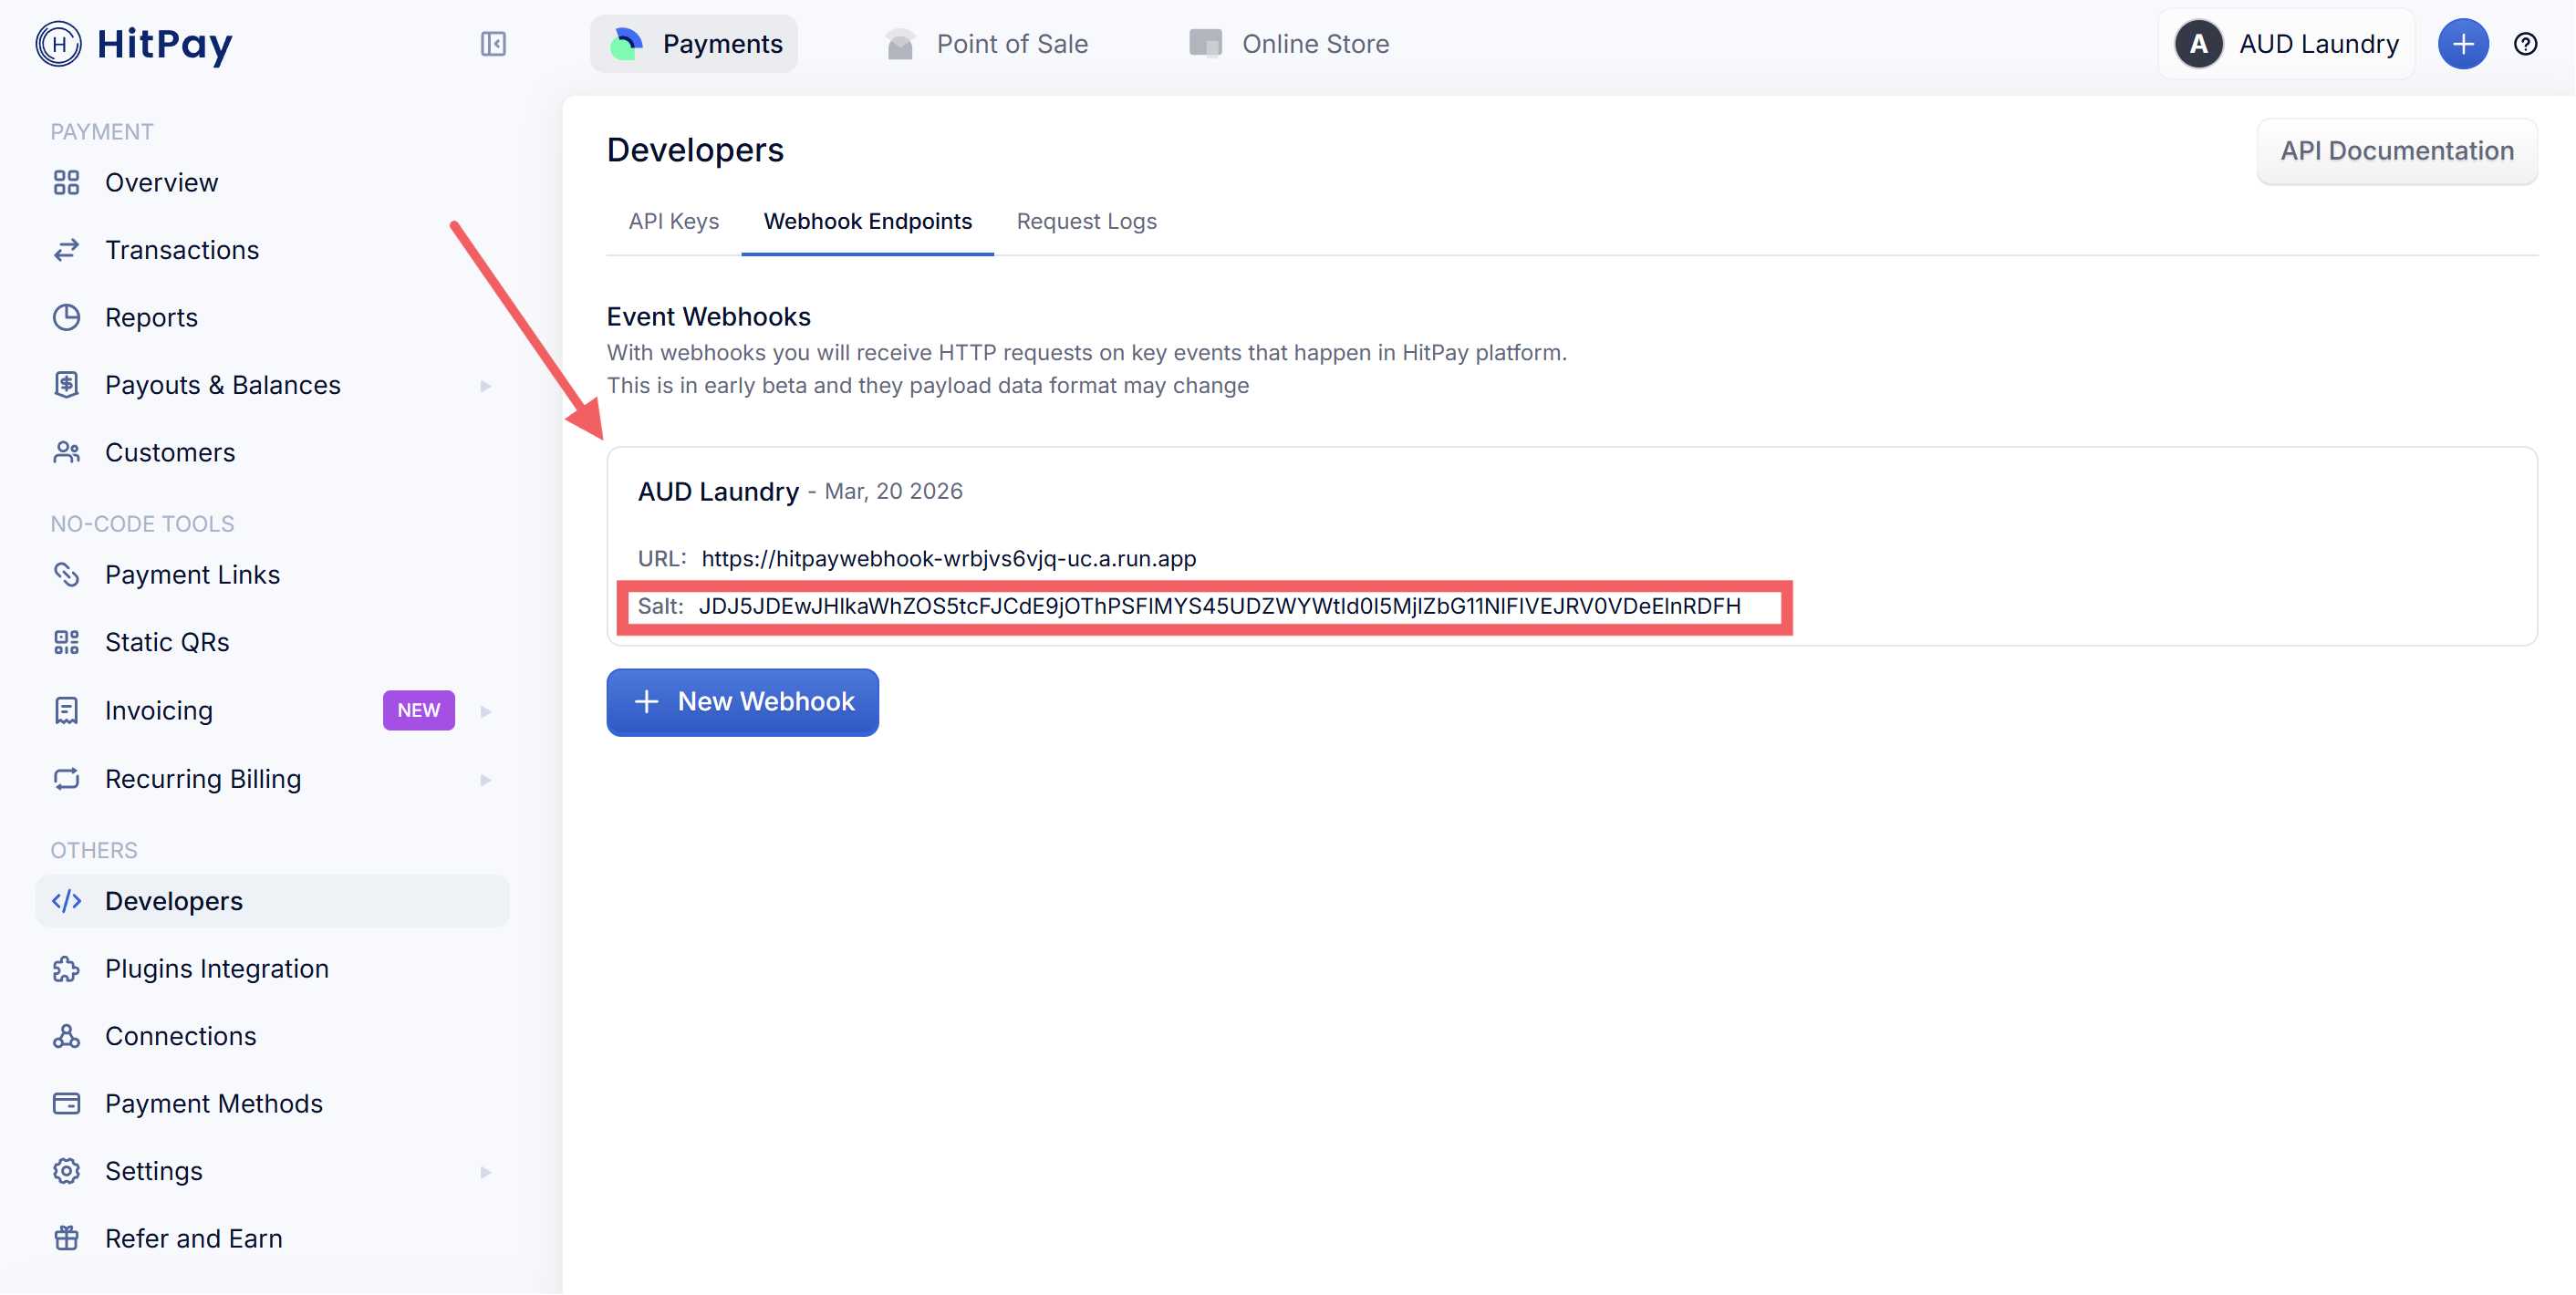Click the Point of Sale icon
The height and width of the screenshot is (1295, 2576).
click(900, 44)
